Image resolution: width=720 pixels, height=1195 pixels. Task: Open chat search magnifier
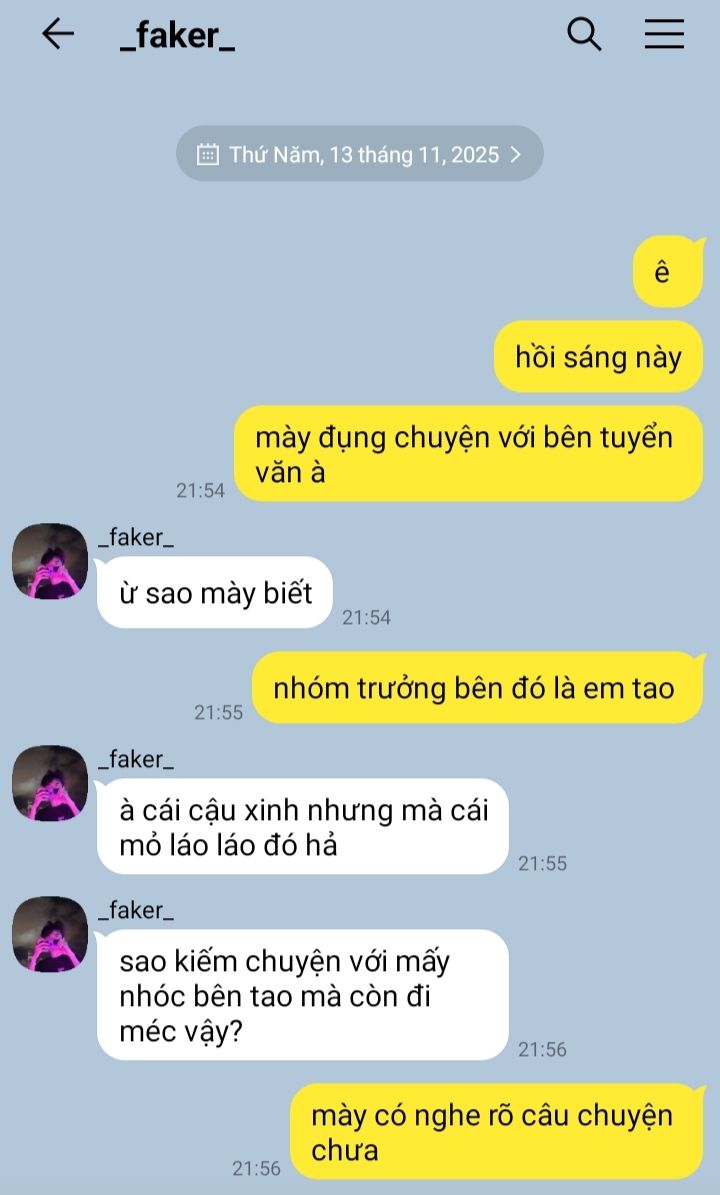584,34
